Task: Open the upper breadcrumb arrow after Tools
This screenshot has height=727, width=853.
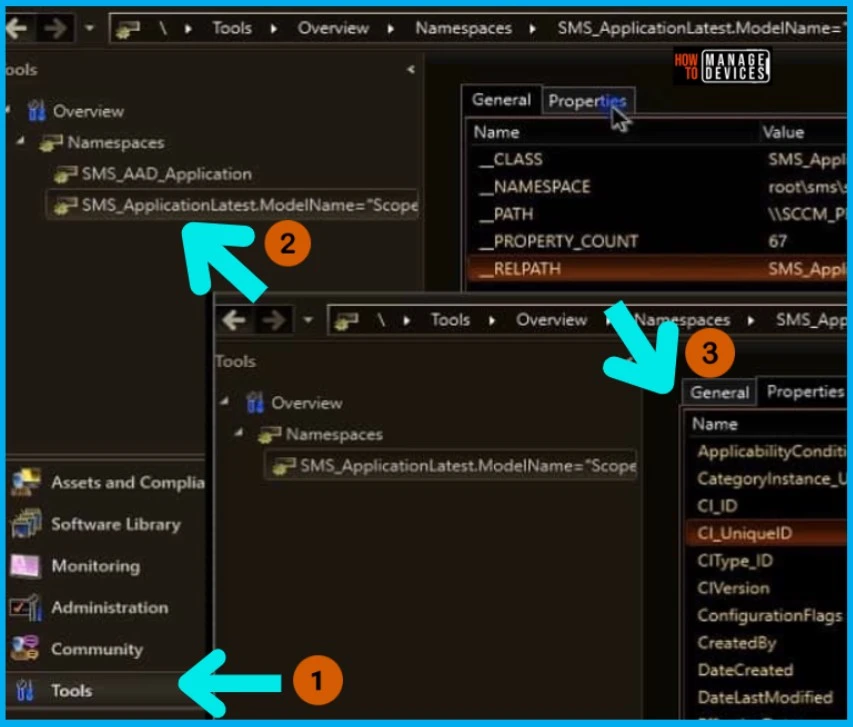Action: [274, 28]
